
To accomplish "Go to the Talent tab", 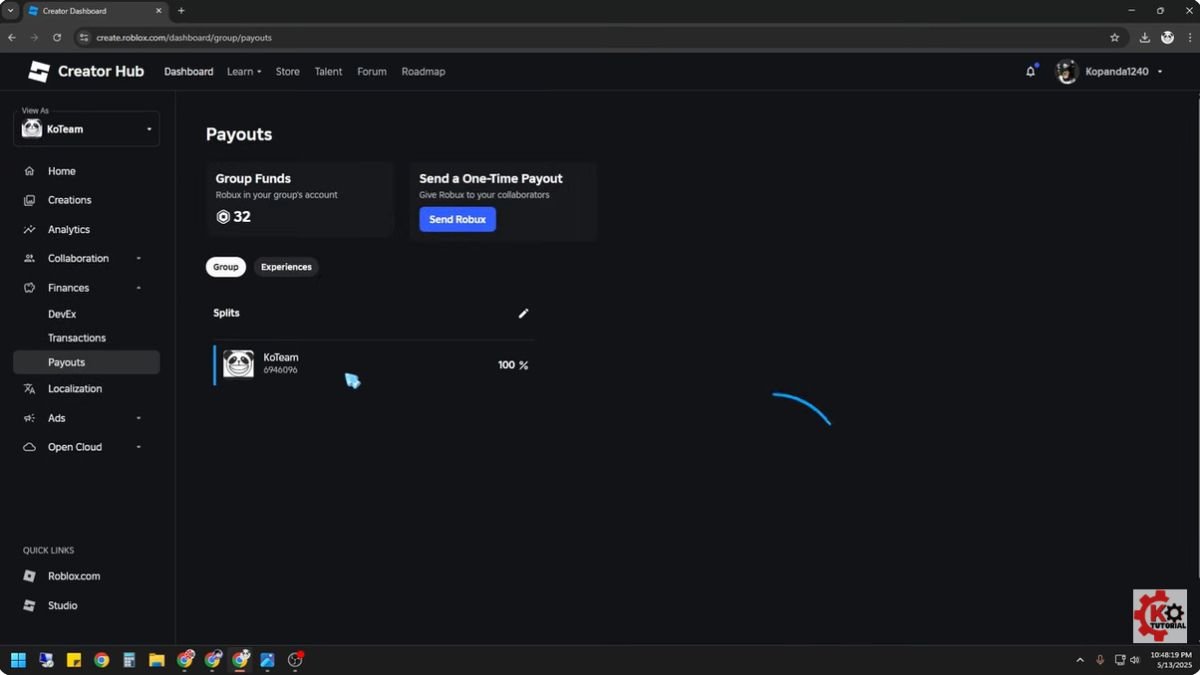I will pyautogui.click(x=328, y=72).
